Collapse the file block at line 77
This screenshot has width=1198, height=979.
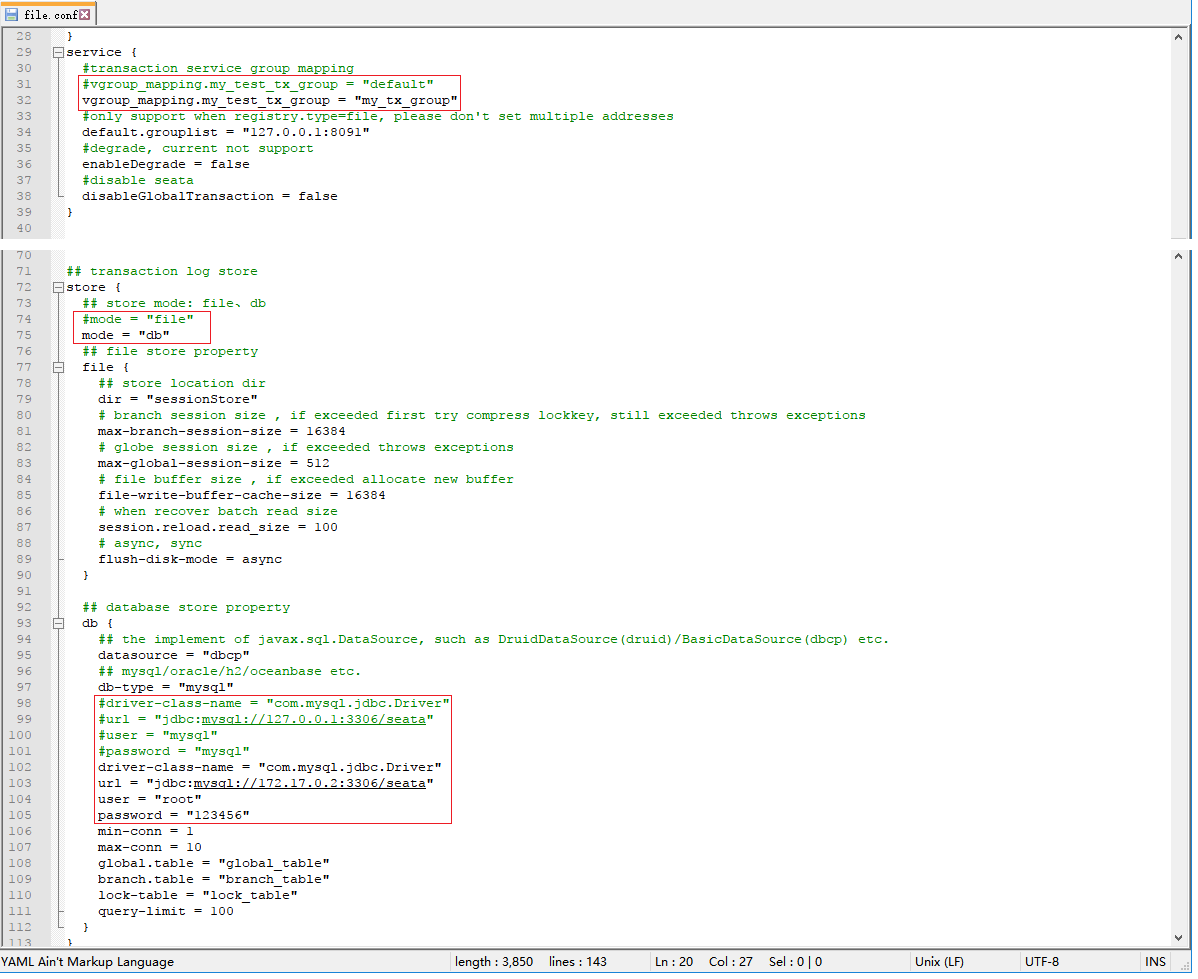[x=58, y=368]
